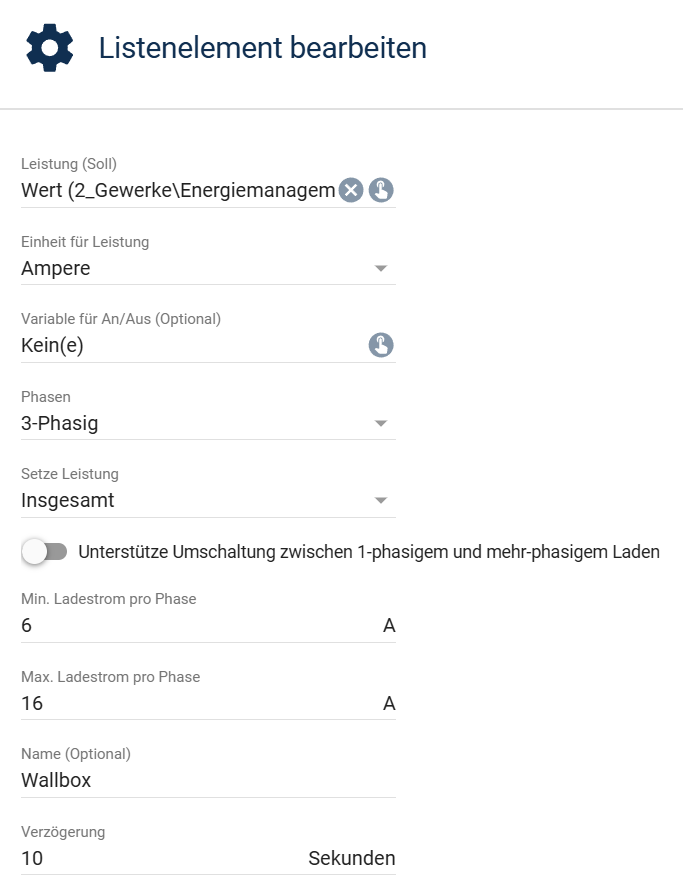Open variable picker for Leistung (Soll)
The width and height of the screenshot is (683, 887).
pos(381,190)
